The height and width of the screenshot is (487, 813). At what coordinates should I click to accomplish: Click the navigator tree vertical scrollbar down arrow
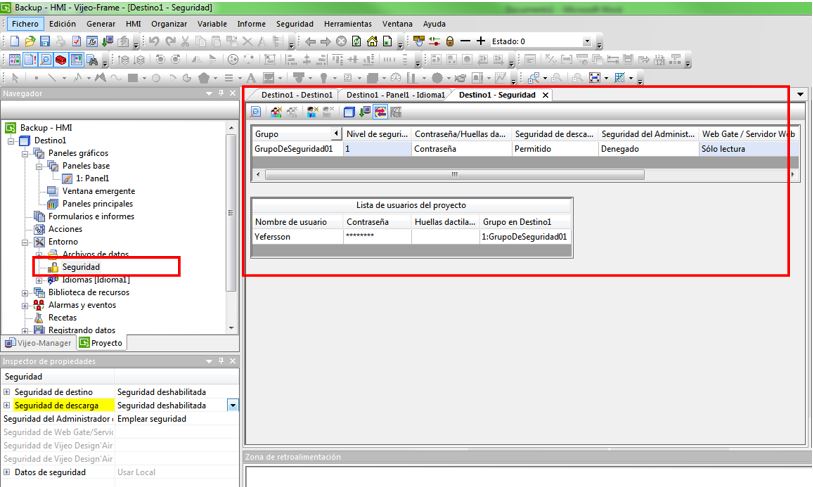[x=231, y=328]
